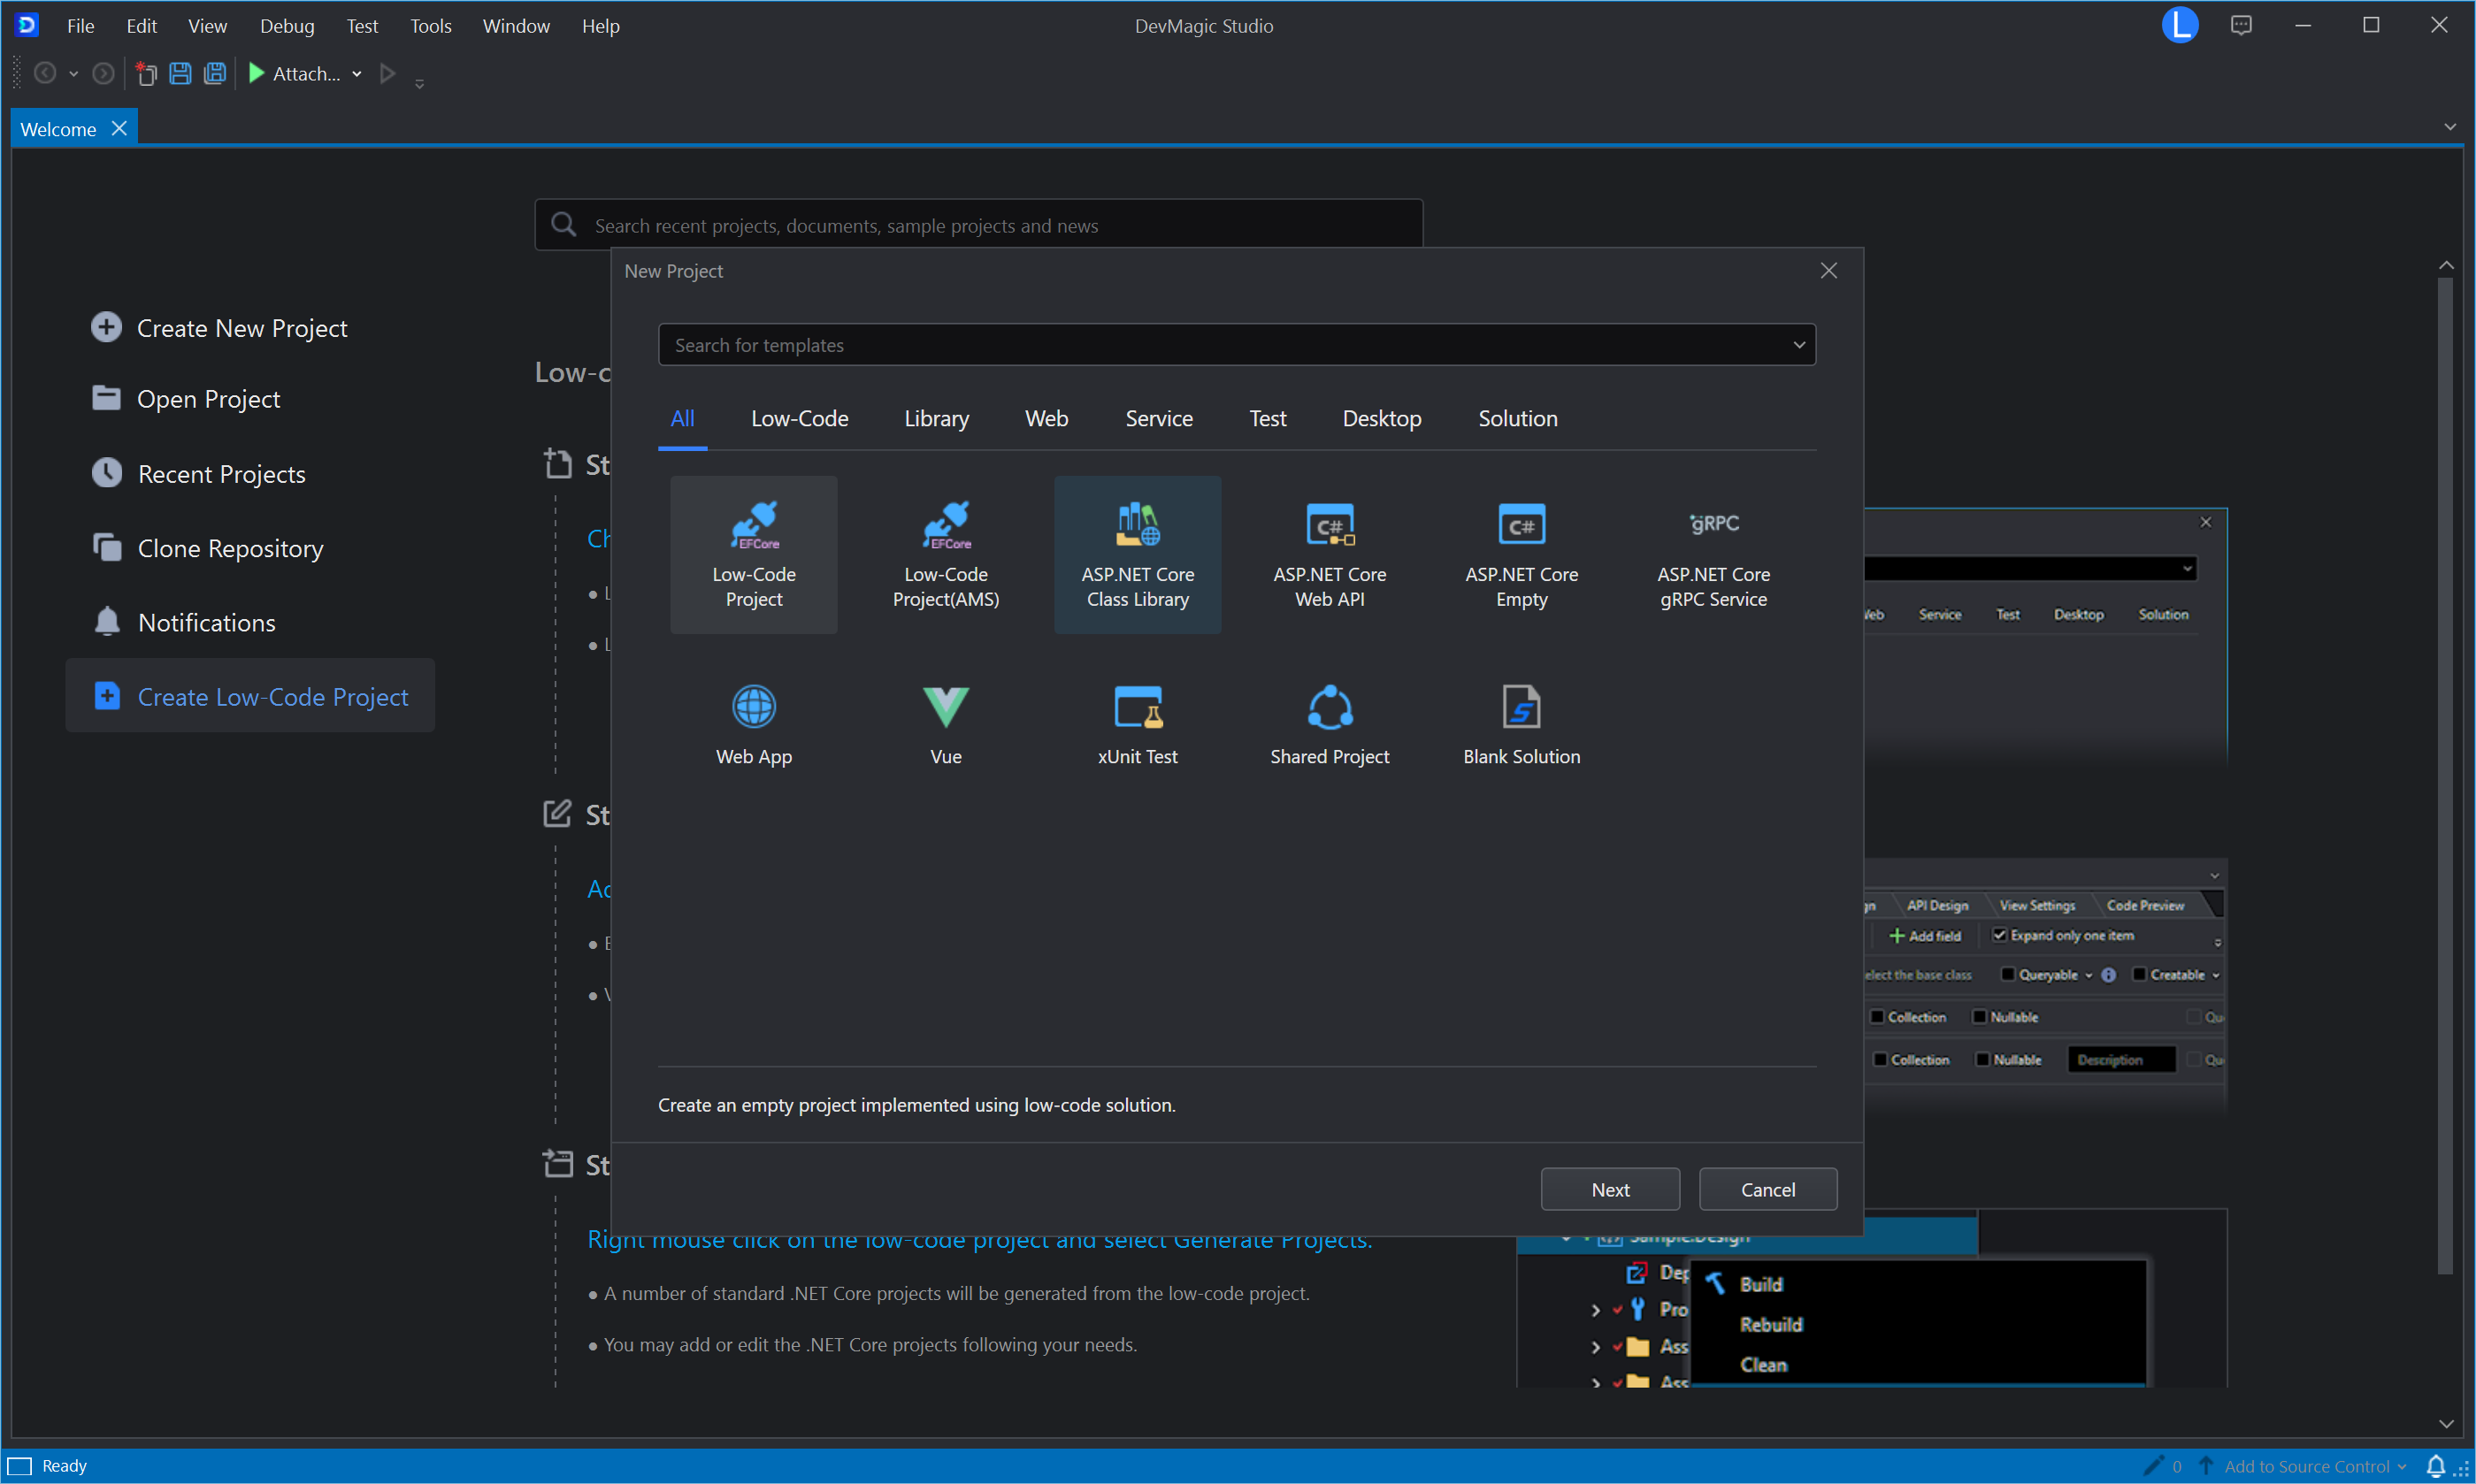
Task: Switch to the Desktop templates tab
Action: pyautogui.click(x=1381, y=418)
